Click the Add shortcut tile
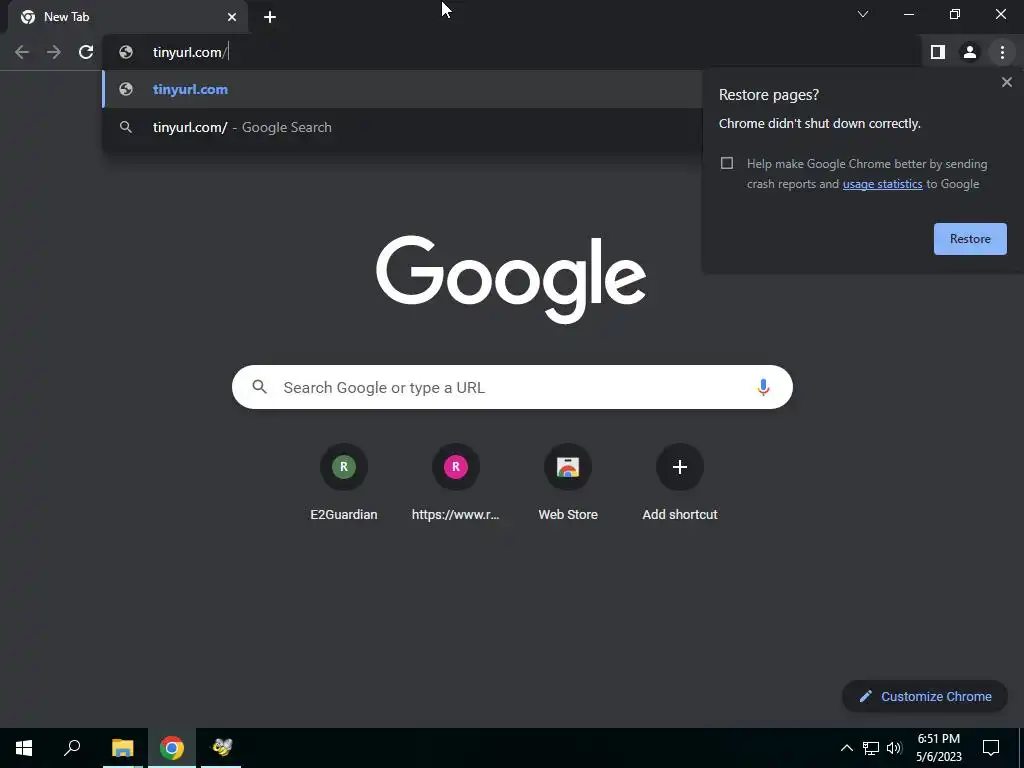This screenshot has height=768, width=1024. [x=680, y=483]
